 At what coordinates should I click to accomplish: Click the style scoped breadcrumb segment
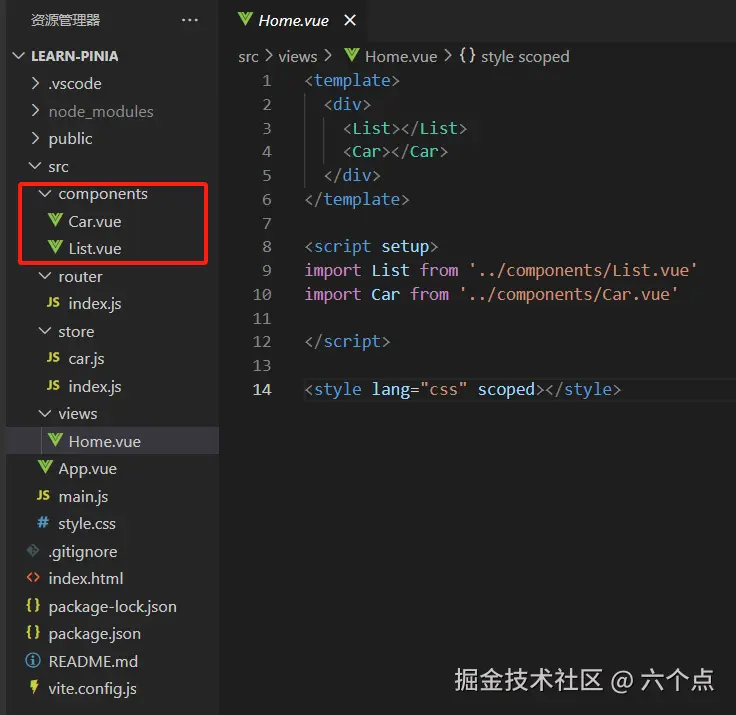pos(525,57)
